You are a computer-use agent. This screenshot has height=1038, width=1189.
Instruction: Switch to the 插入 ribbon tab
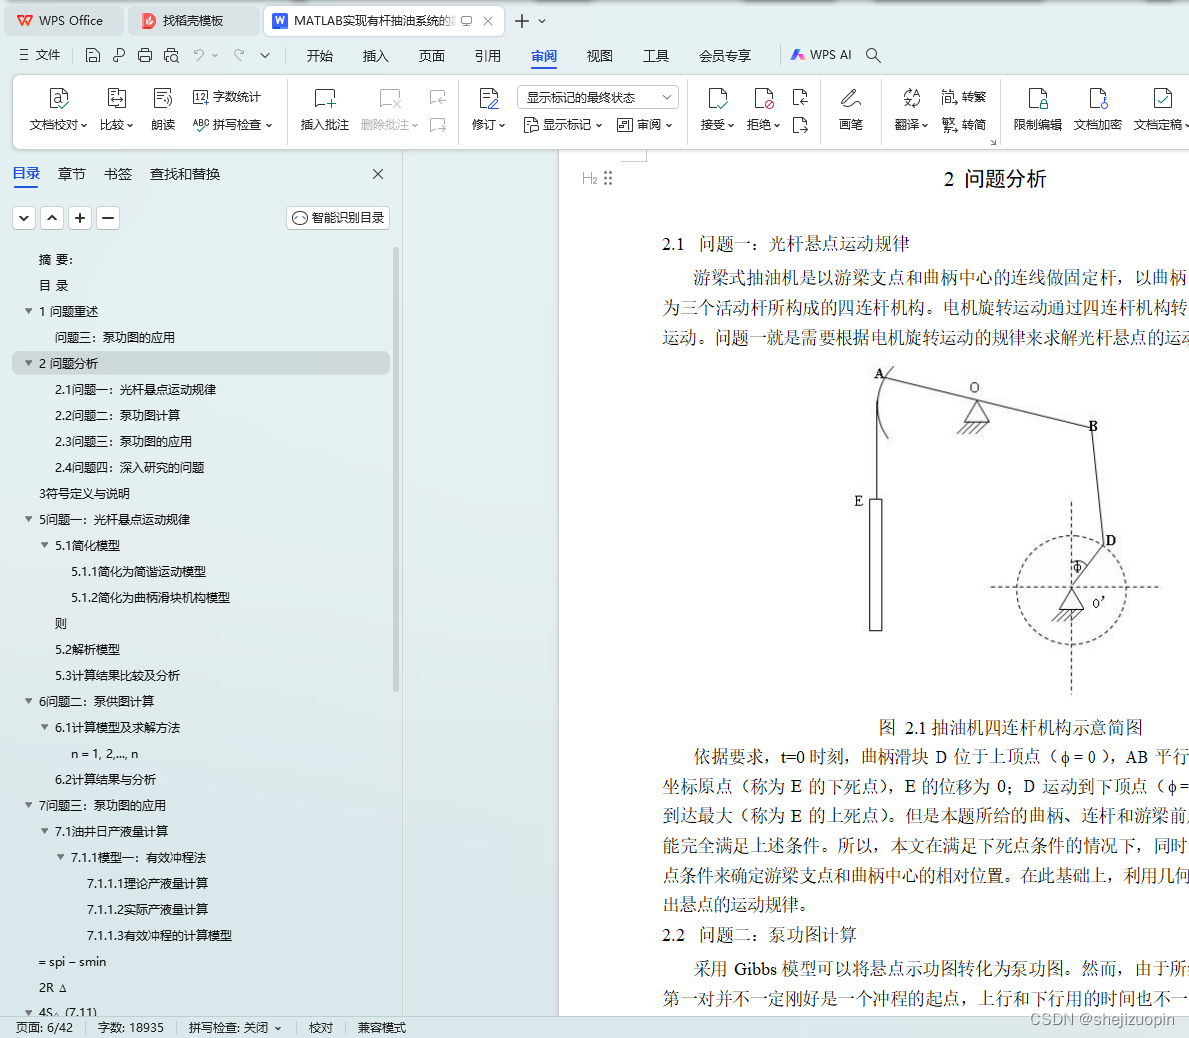point(375,55)
